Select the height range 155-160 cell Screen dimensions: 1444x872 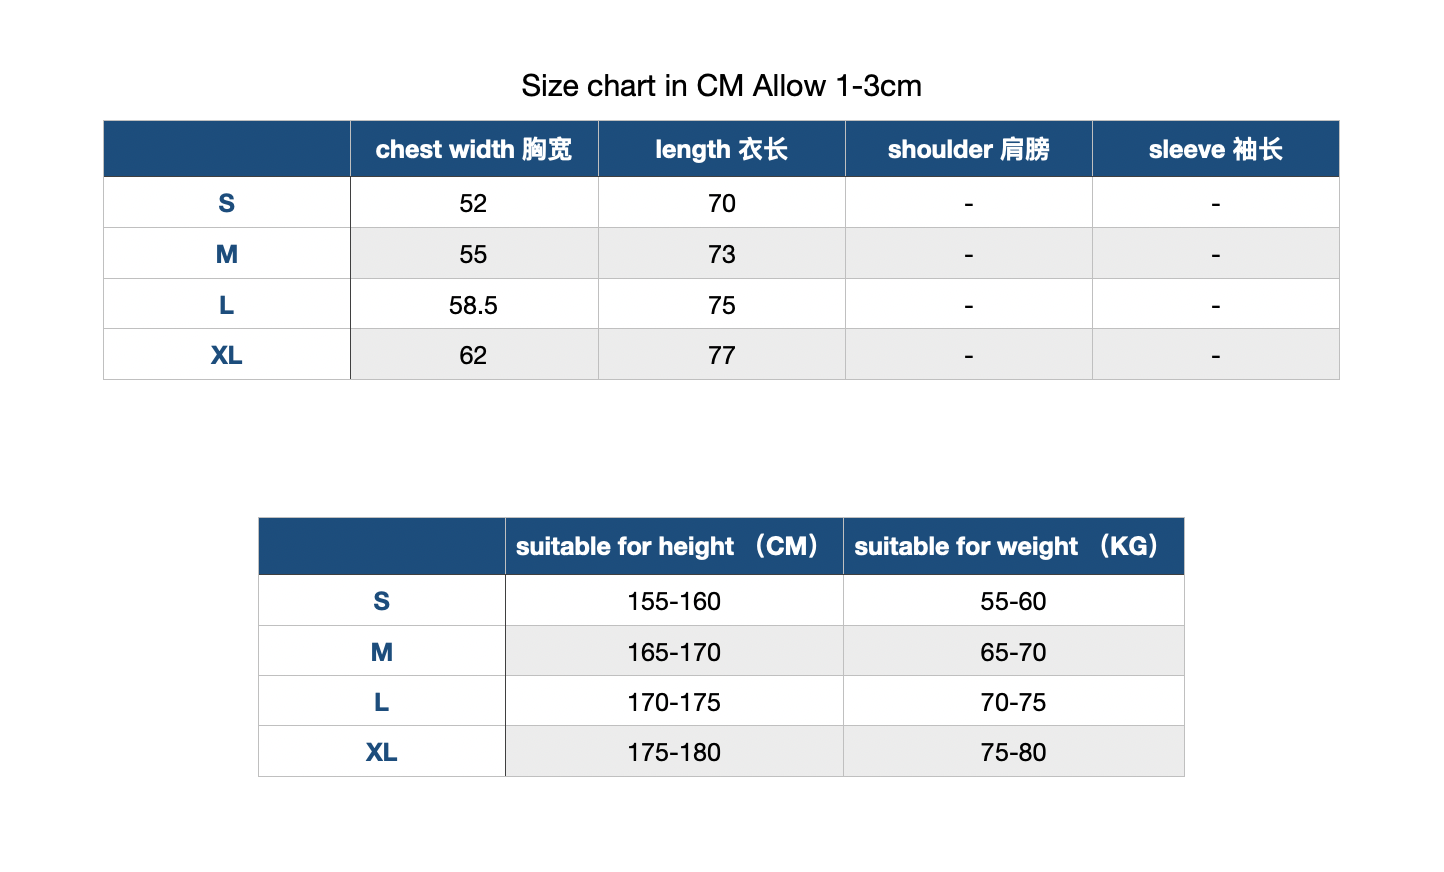674,601
